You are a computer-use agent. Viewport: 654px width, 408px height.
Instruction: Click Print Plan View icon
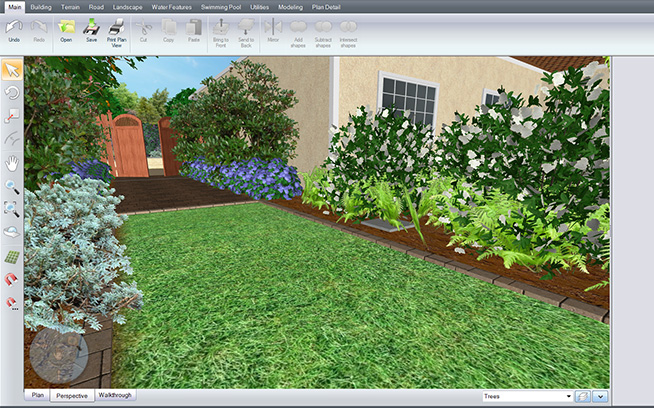[116, 28]
